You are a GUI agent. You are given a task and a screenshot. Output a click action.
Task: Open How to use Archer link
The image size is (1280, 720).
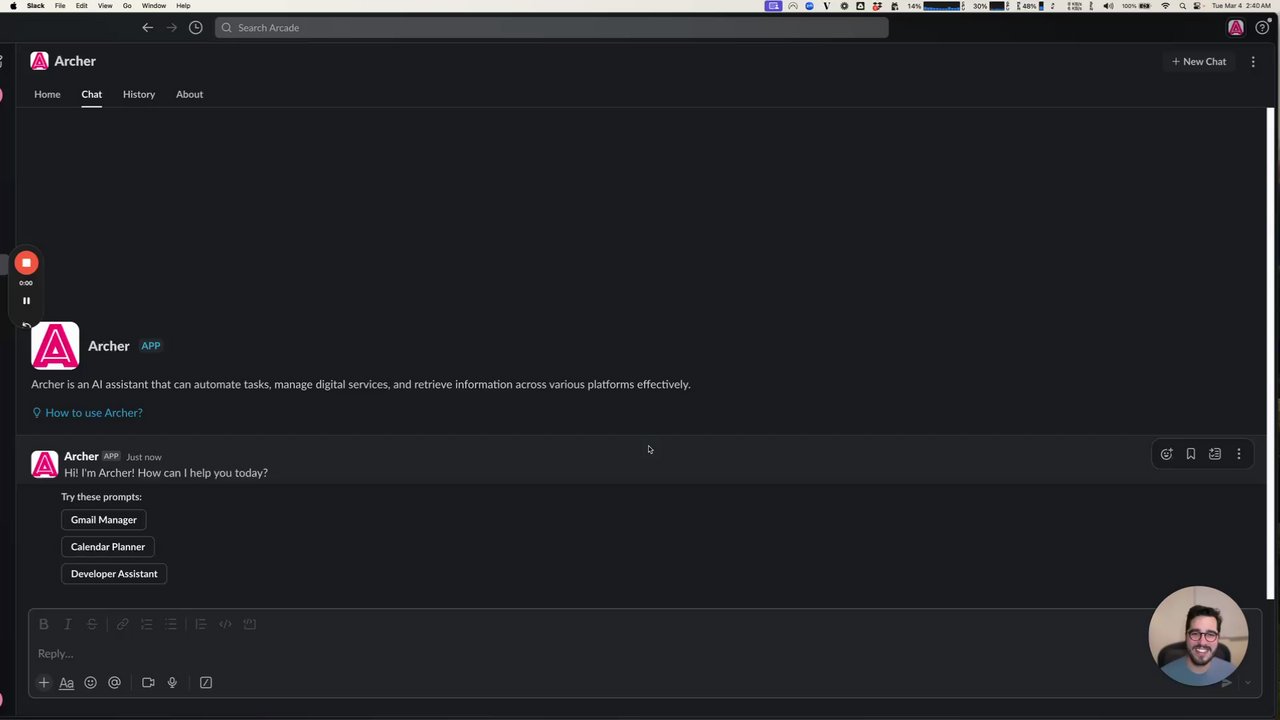click(x=94, y=413)
